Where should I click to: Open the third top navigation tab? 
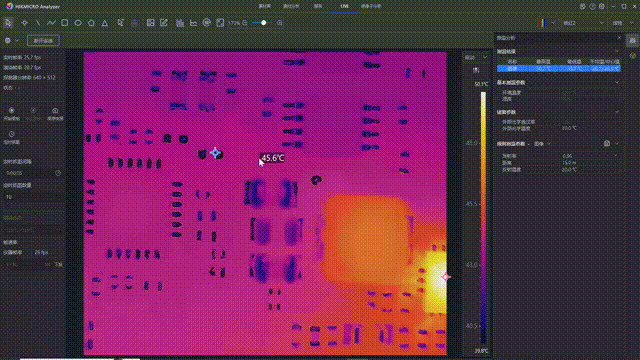[318, 6]
